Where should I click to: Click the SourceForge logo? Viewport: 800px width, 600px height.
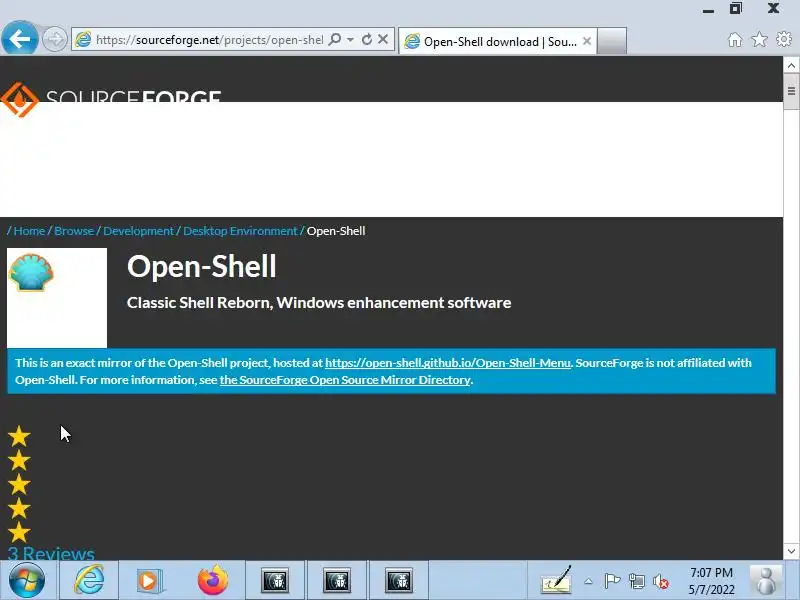pos(111,99)
